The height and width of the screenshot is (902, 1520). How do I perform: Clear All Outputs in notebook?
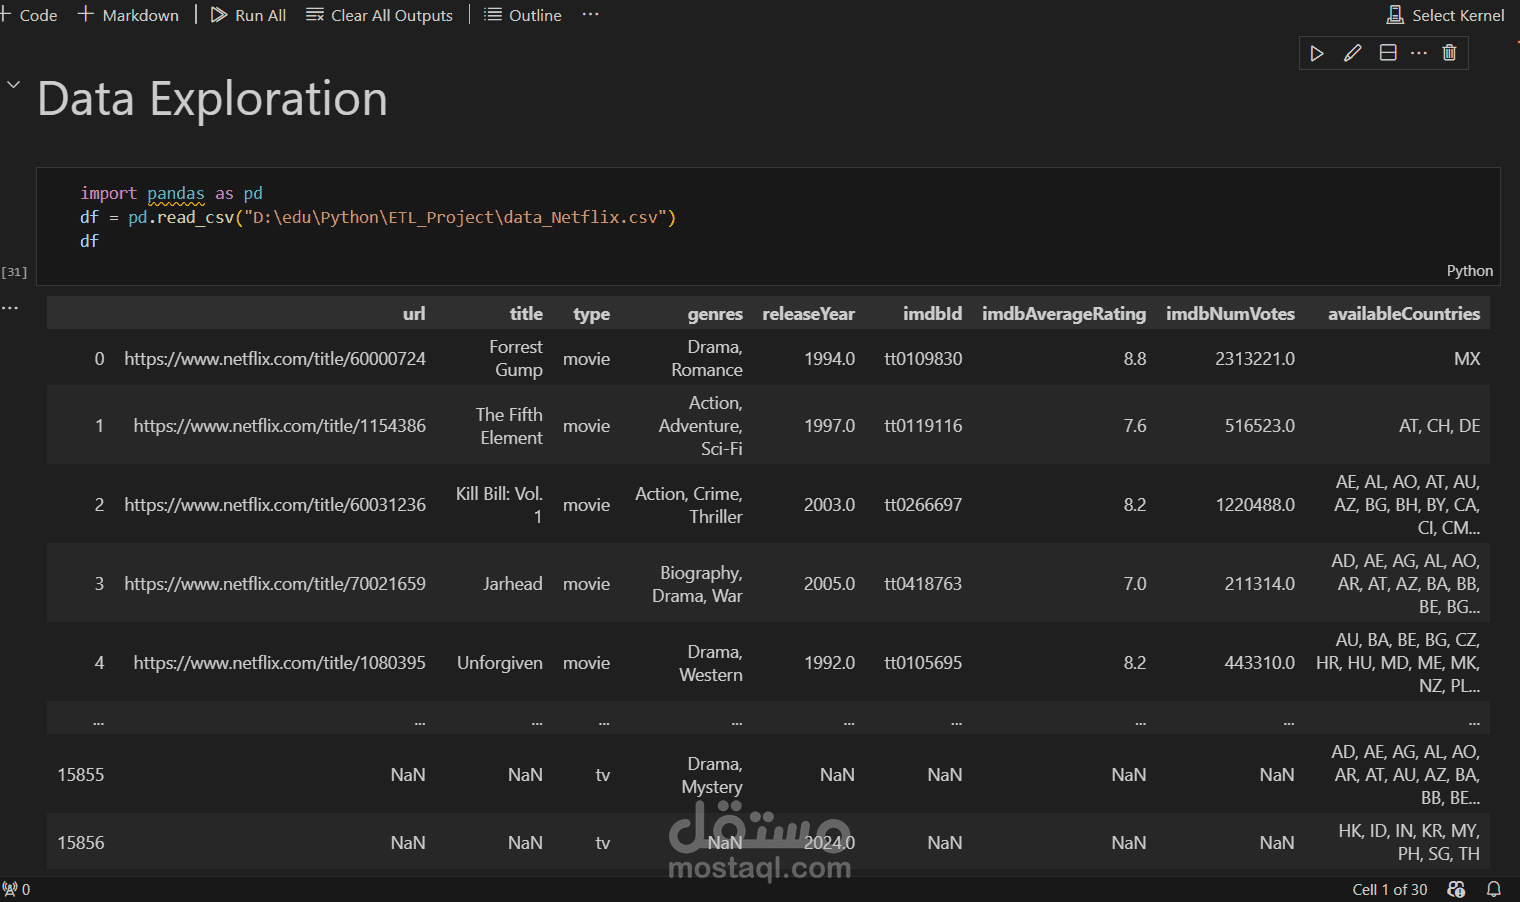tap(379, 15)
